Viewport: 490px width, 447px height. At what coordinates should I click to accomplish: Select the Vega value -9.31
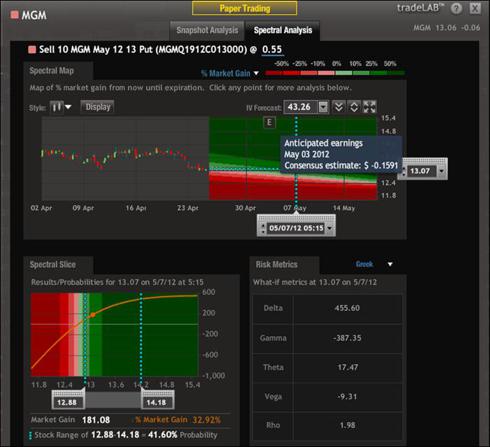(x=347, y=397)
